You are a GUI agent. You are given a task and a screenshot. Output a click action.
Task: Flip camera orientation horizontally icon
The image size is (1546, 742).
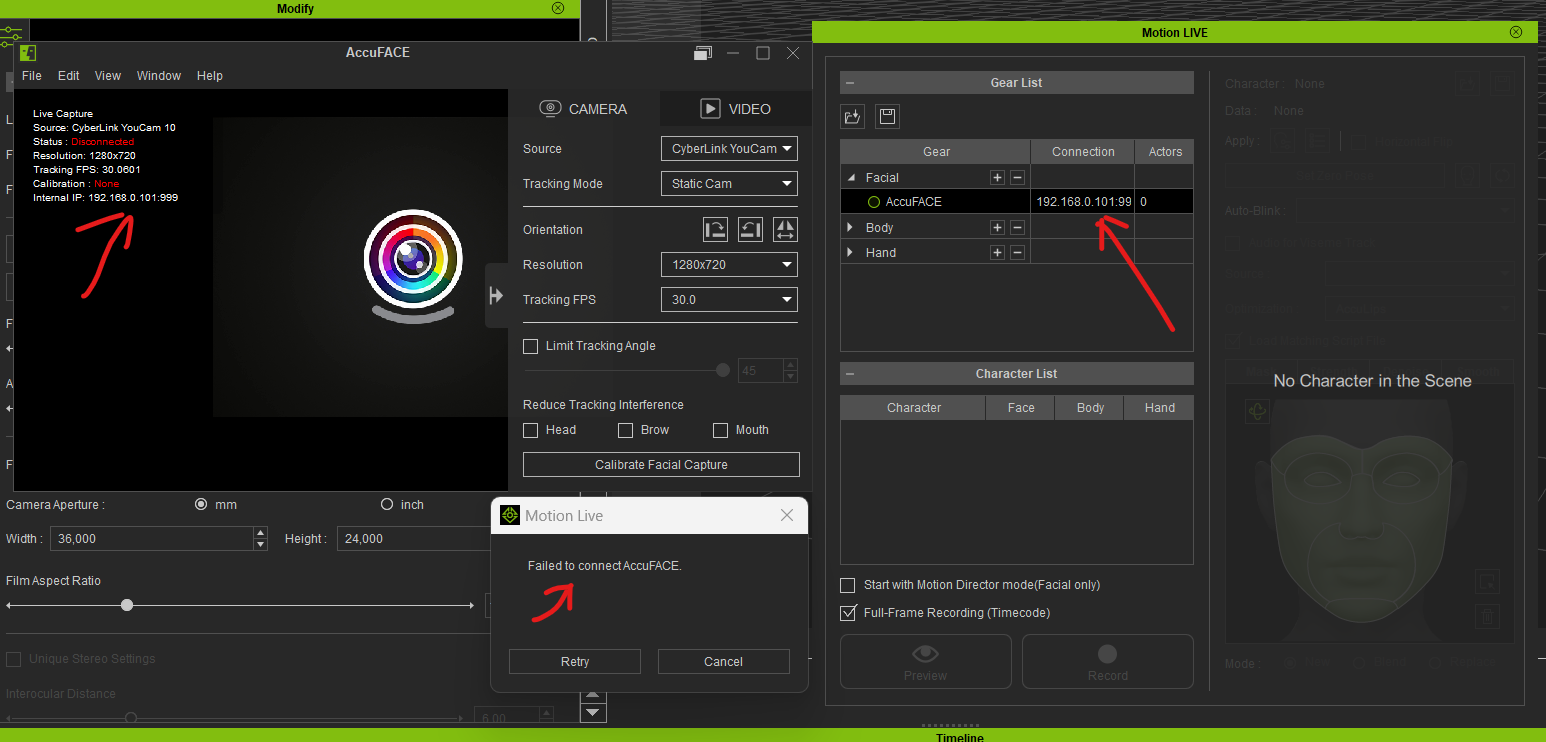pos(785,229)
